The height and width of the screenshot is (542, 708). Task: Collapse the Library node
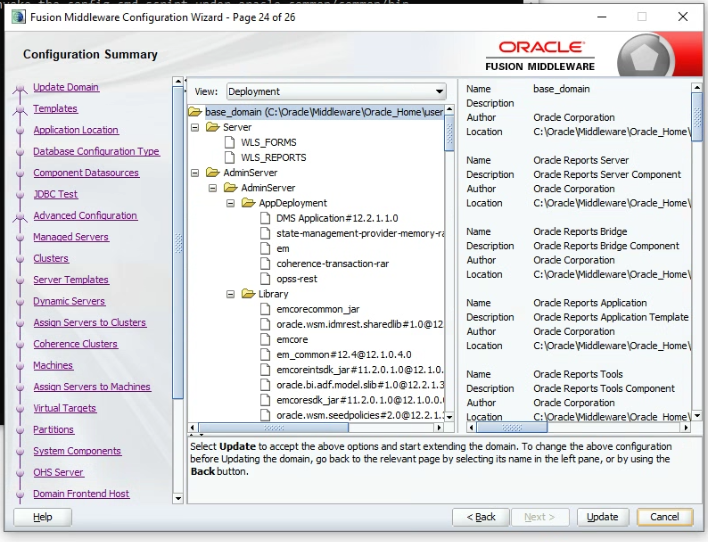click(230, 294)
